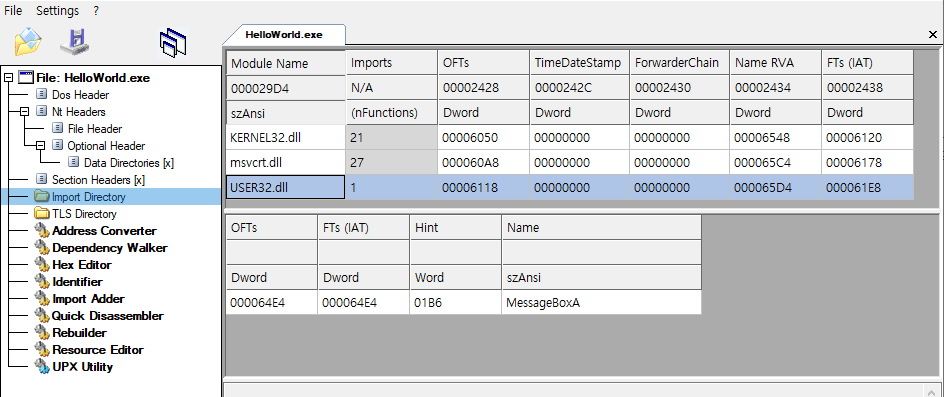
Task: Select the KERNEL32.dll module row
Action: [x=570, y=137]
